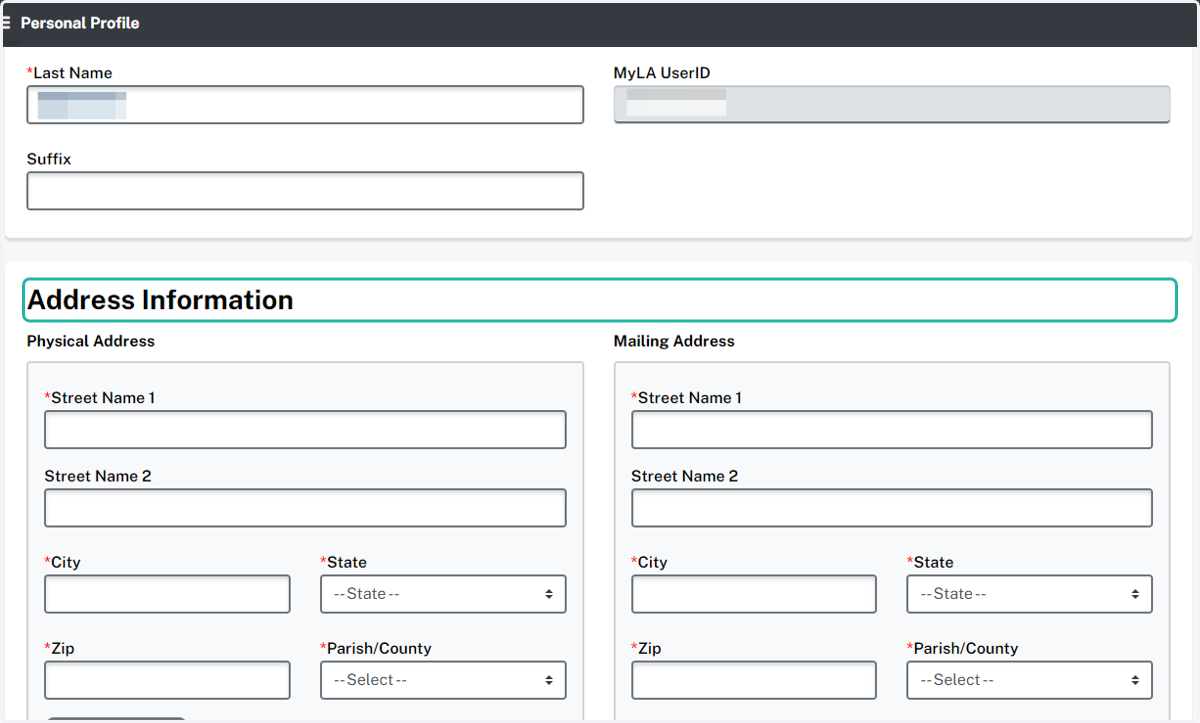Click the Mailing Address City field
The width and height of the screenshot is (1200, 723).
(754, 594)
